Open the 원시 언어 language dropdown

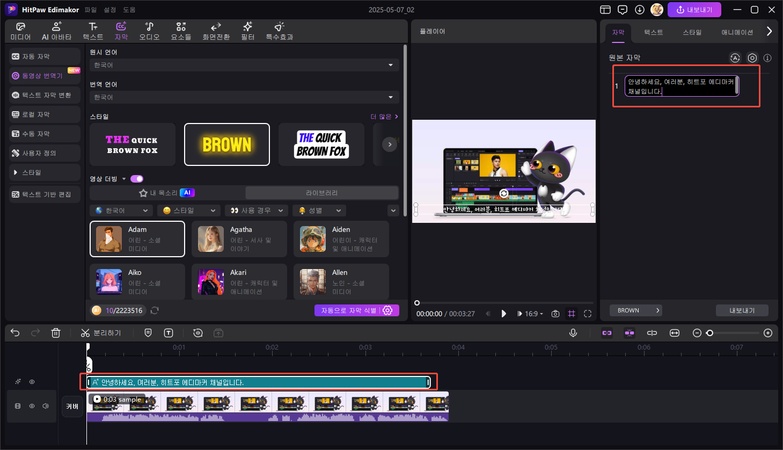click(x=245, y=65)
